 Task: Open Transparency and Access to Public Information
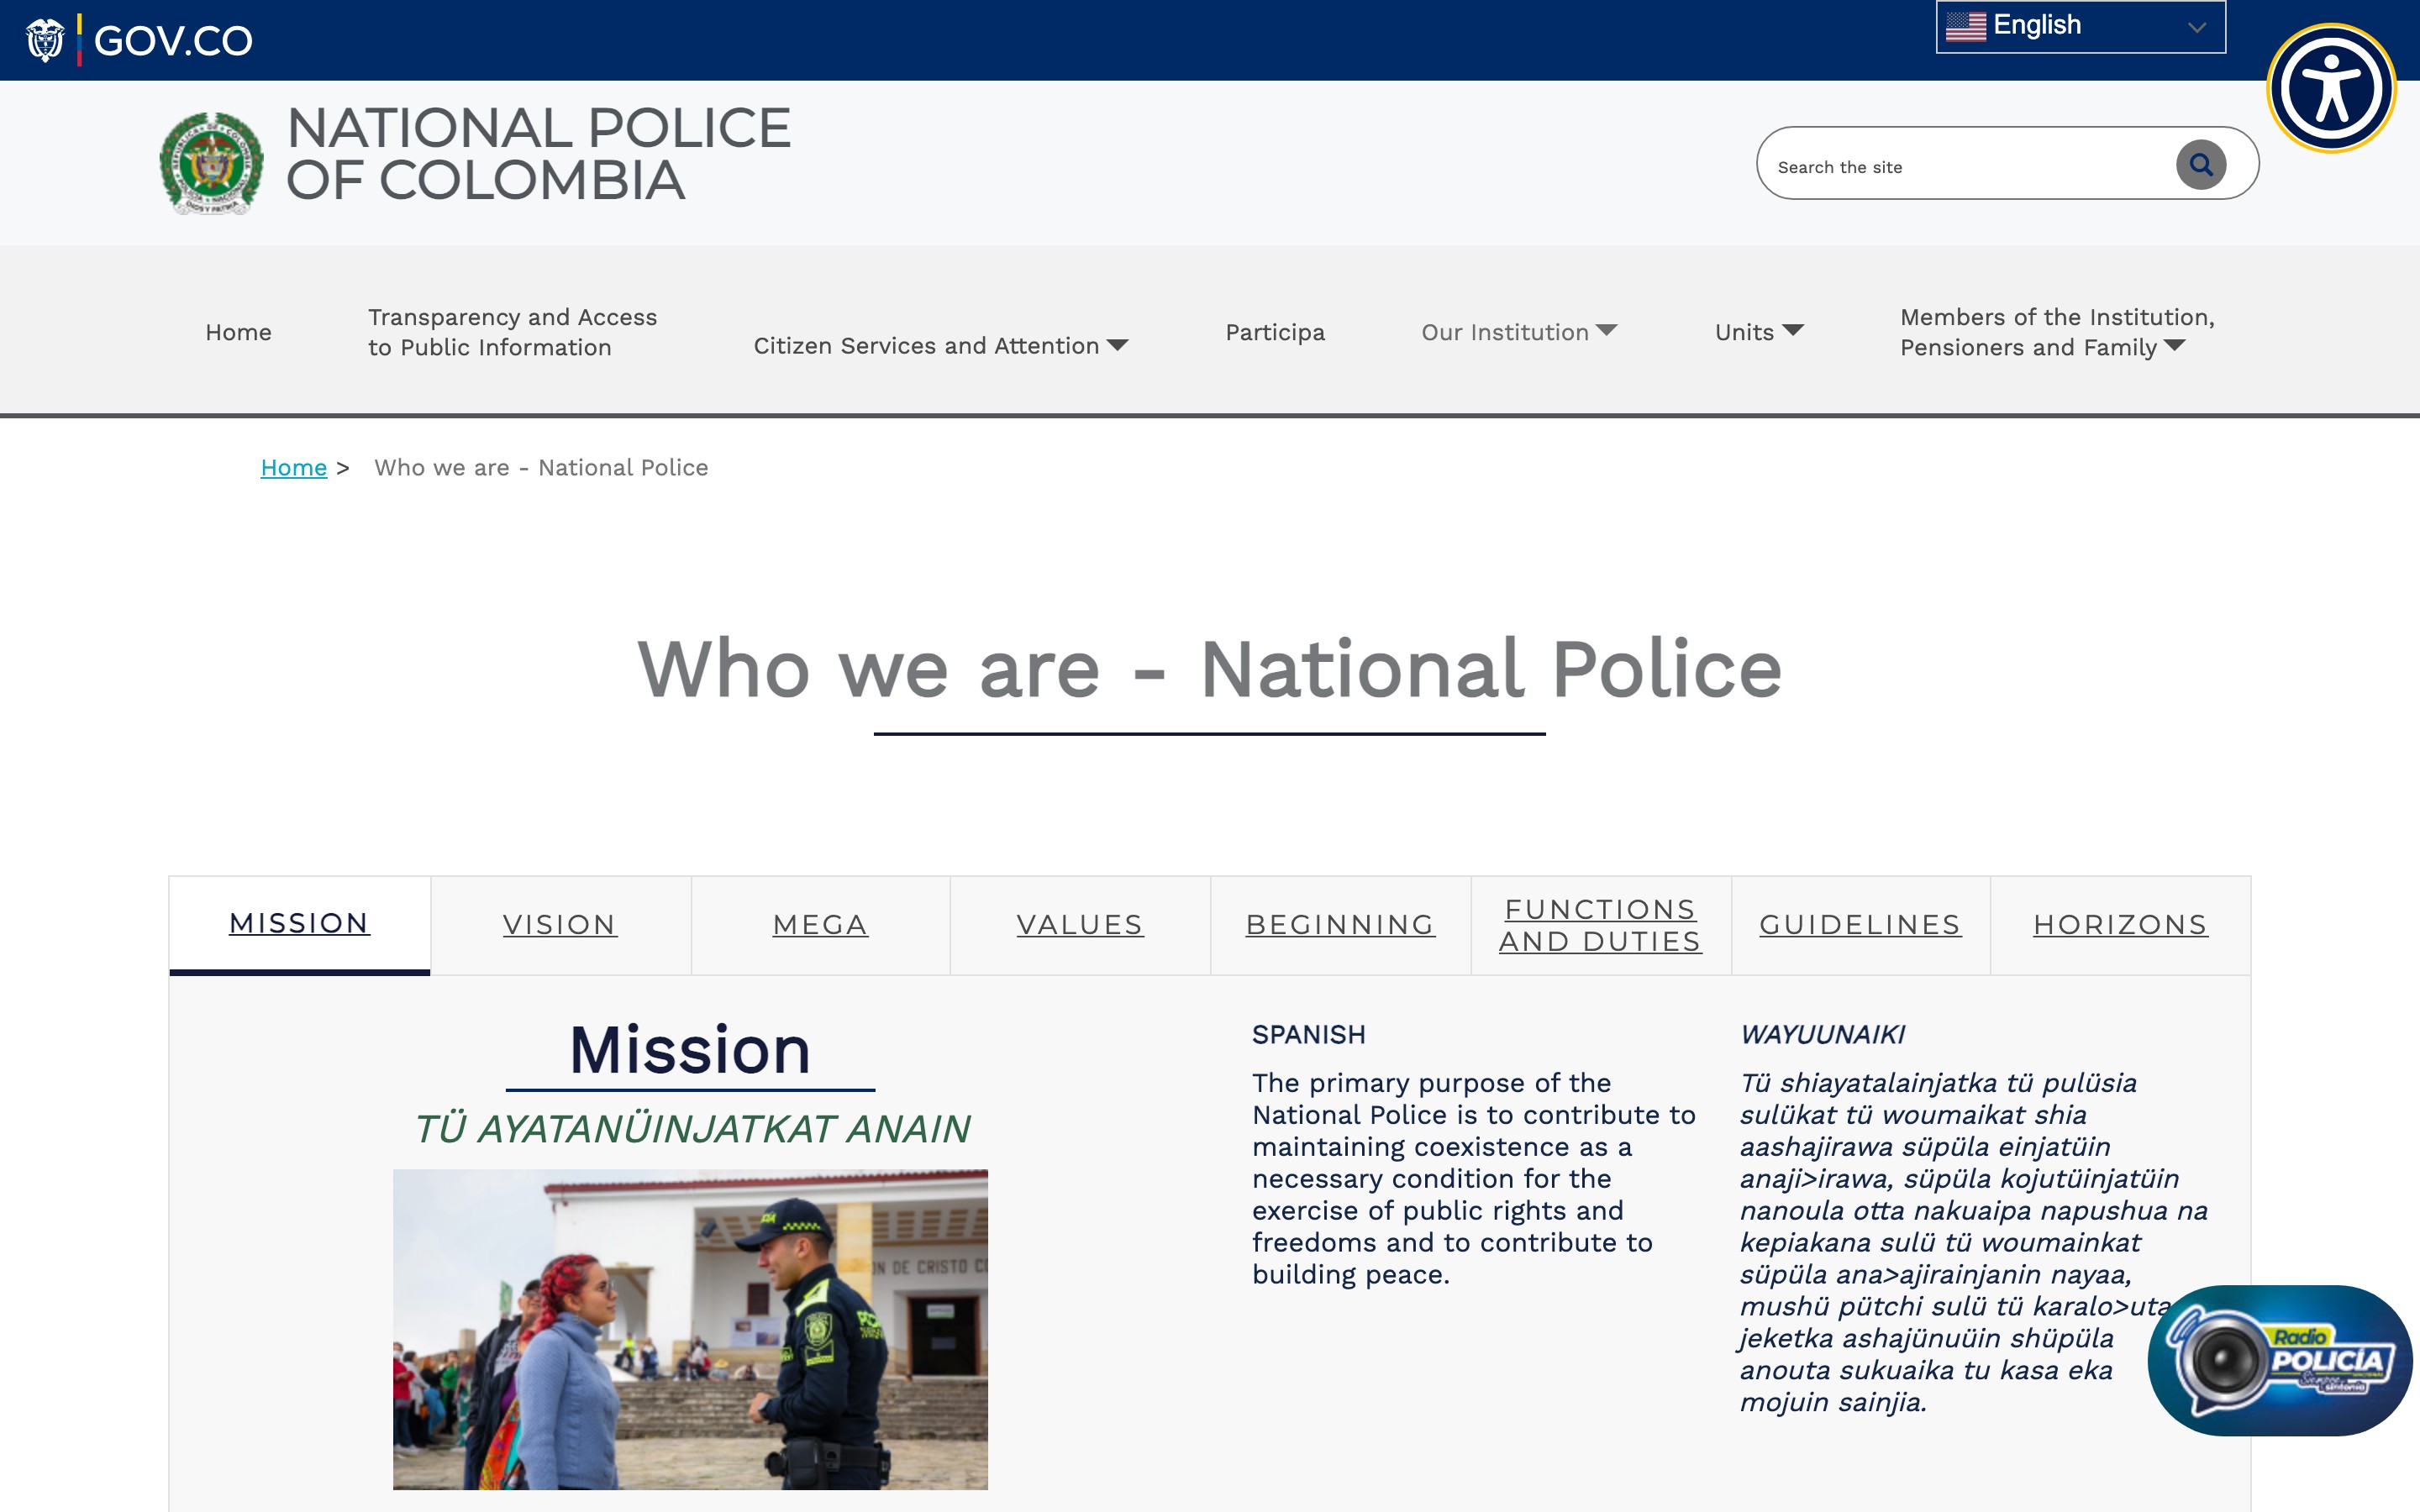512,332
